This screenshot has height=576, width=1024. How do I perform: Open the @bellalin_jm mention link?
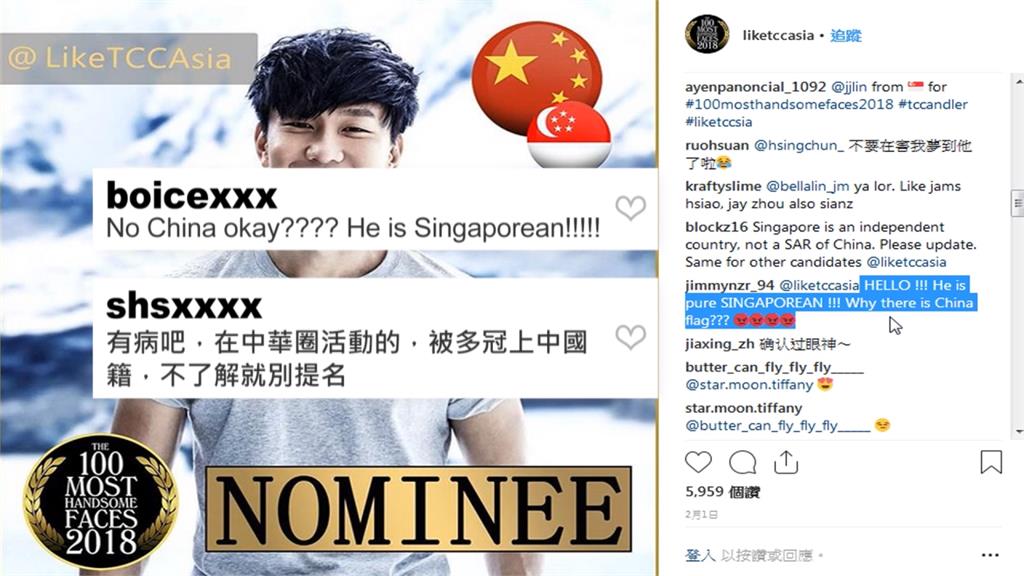pyautogui.click(x=807, y=186)
